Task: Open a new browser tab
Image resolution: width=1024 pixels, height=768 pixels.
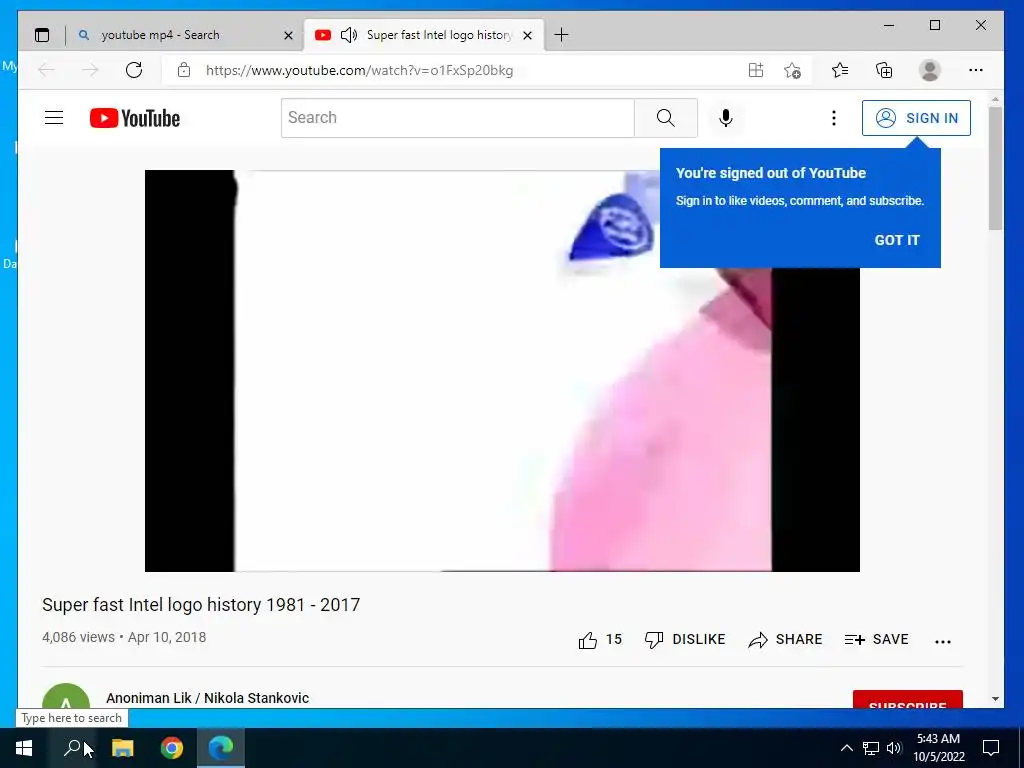Action: click(561, 35)
